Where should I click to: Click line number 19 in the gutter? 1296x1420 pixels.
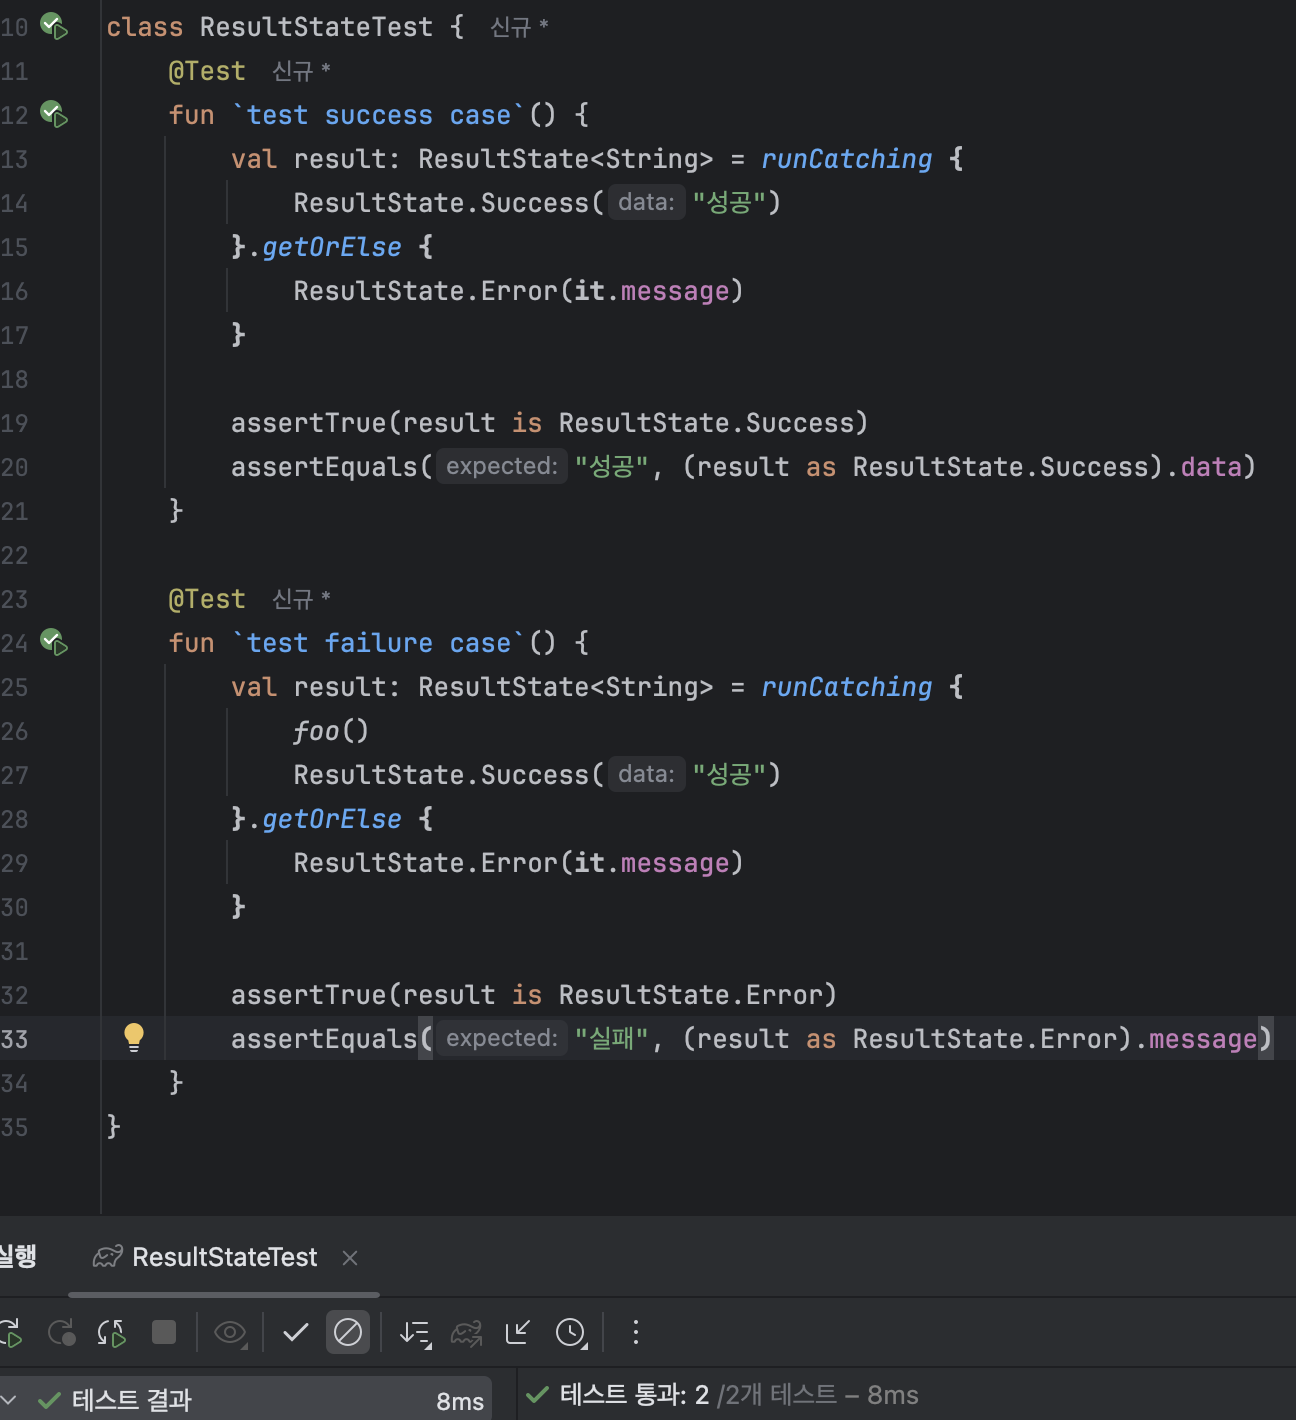(x=14, y=423)
